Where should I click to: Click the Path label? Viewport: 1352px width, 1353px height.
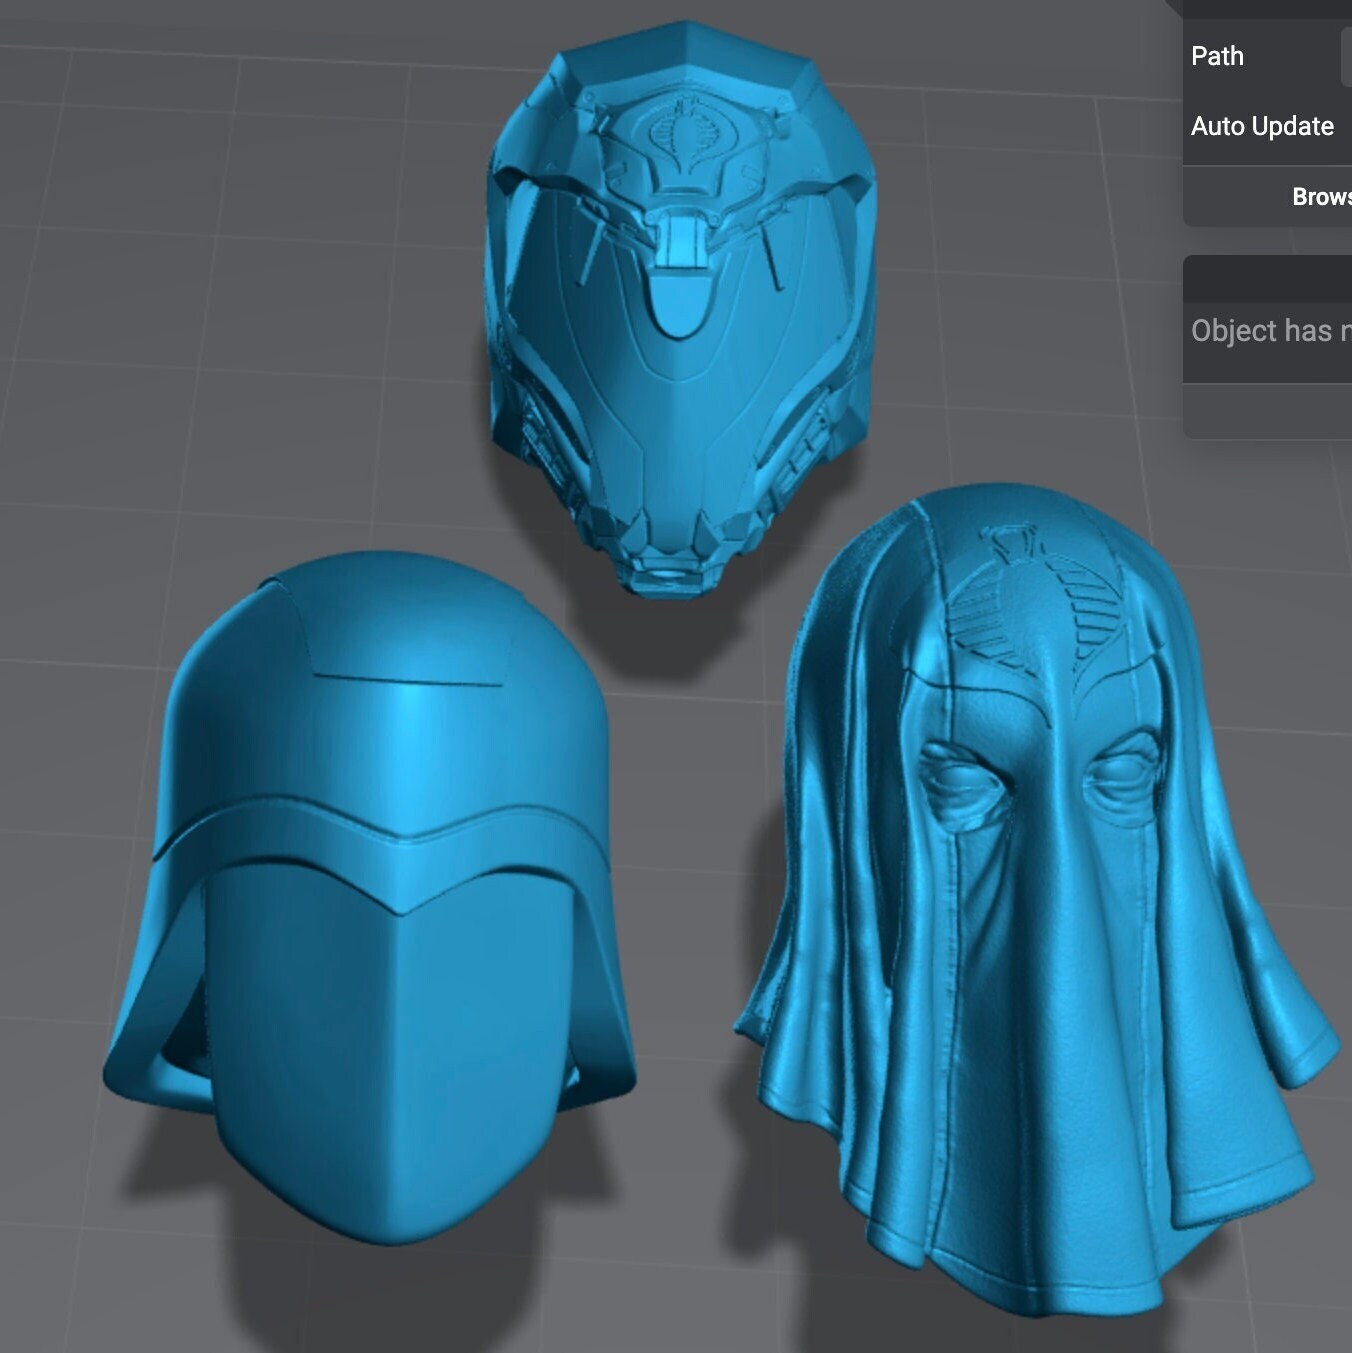pos(1217,56)
